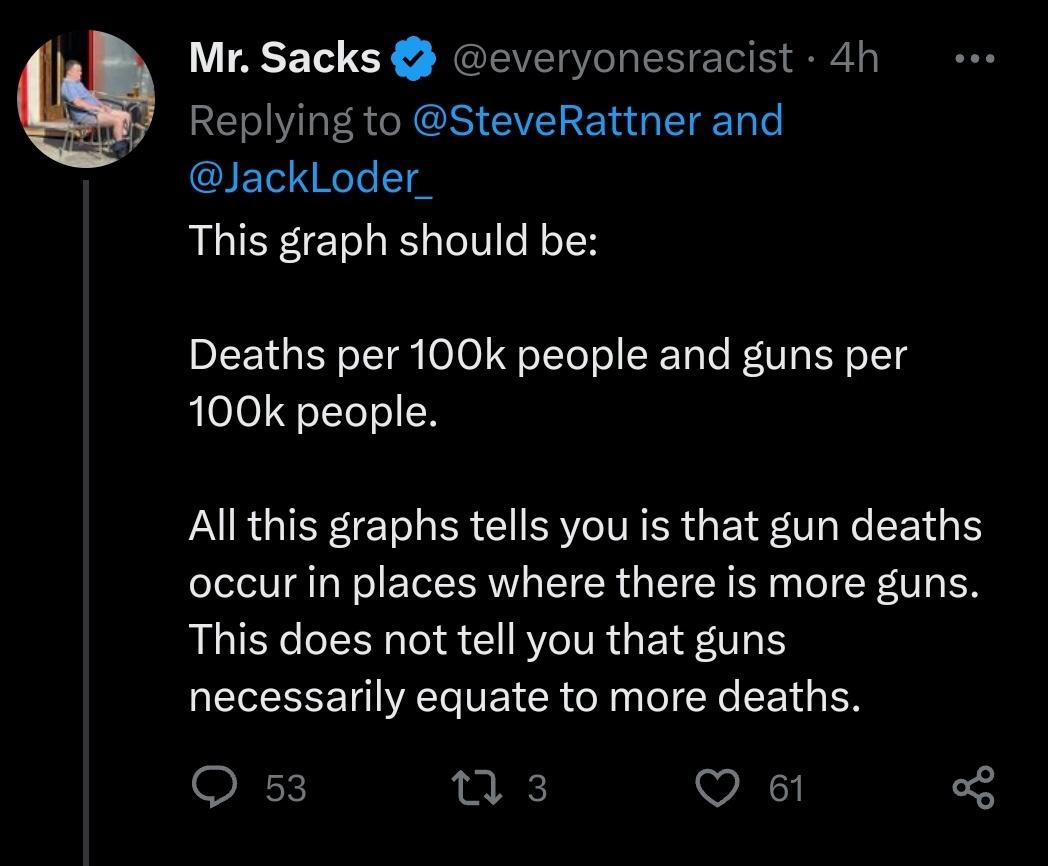Click the 'Replying to' label
The image size is (1048, 866).
point(294,121)
